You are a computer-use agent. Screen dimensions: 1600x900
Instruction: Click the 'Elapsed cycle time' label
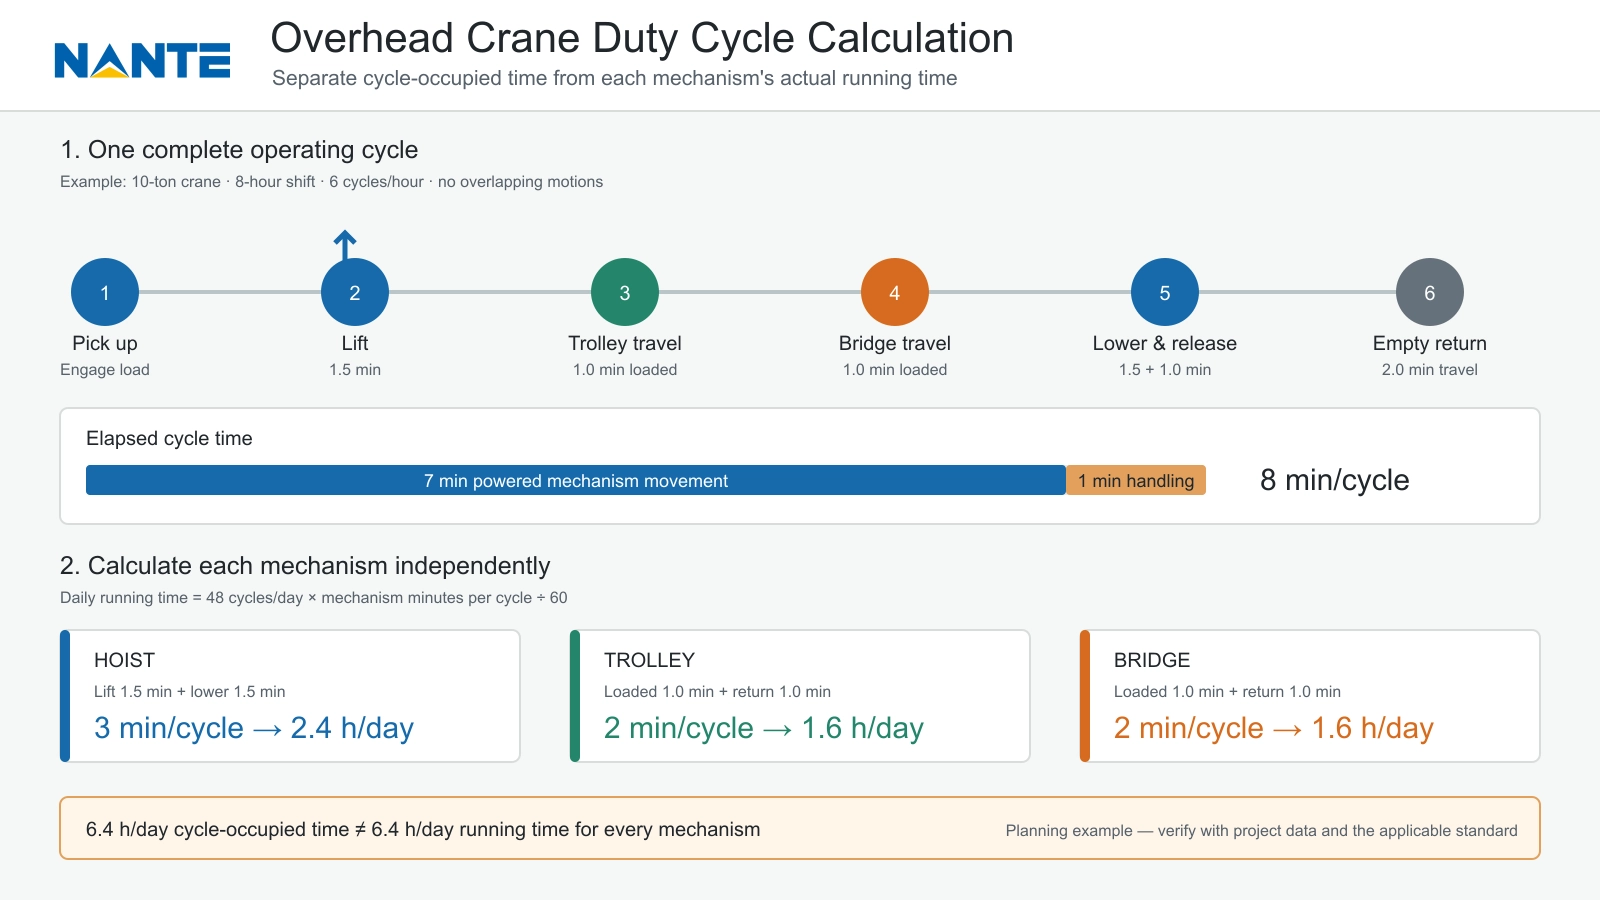[x=169, y=438]
